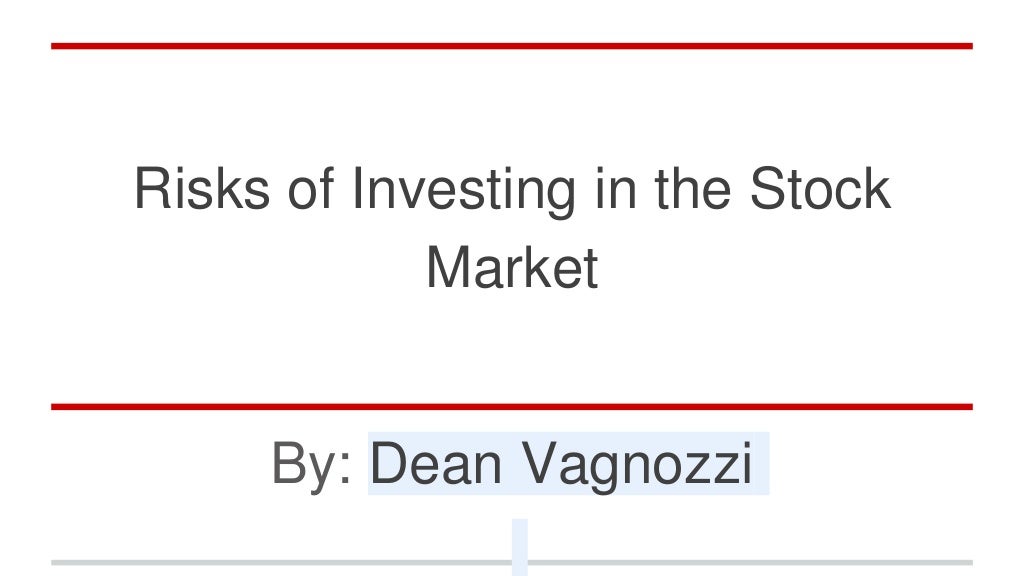Click the word "Market" on the second title line

click(x=512, y=267)
